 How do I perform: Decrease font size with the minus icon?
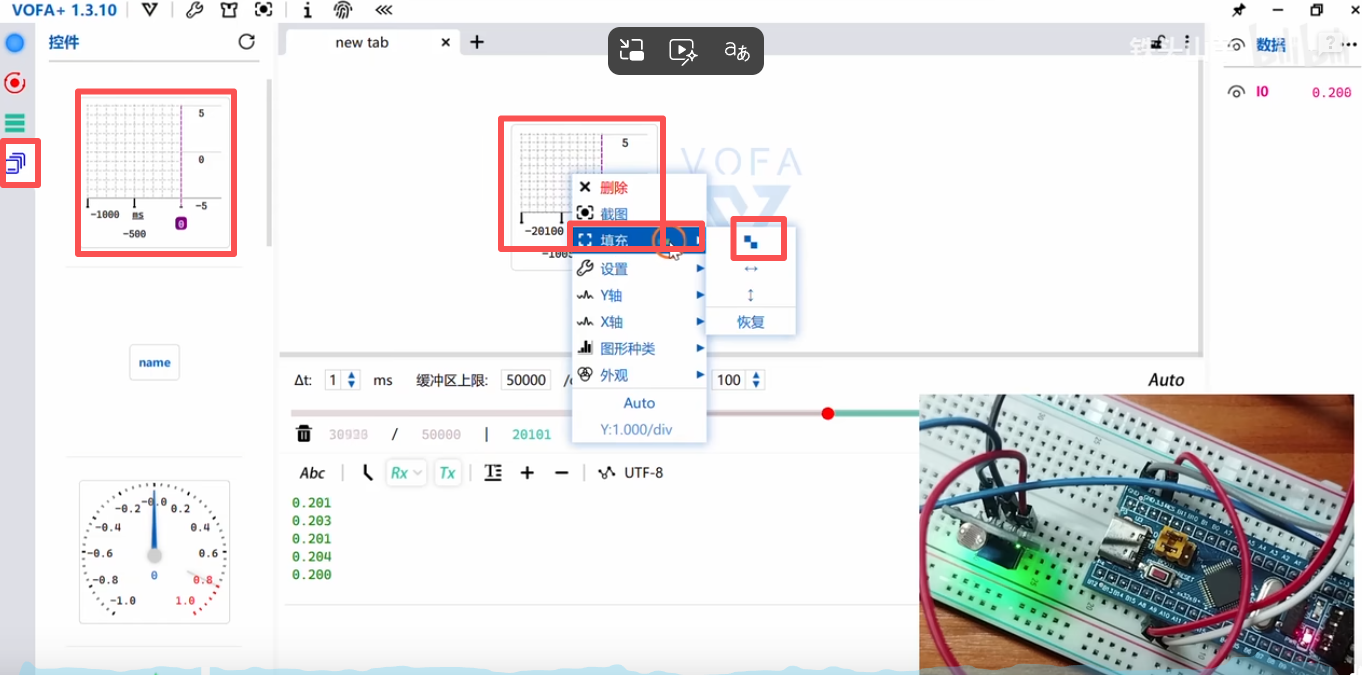pyautogui.click(x=561, y=473)
